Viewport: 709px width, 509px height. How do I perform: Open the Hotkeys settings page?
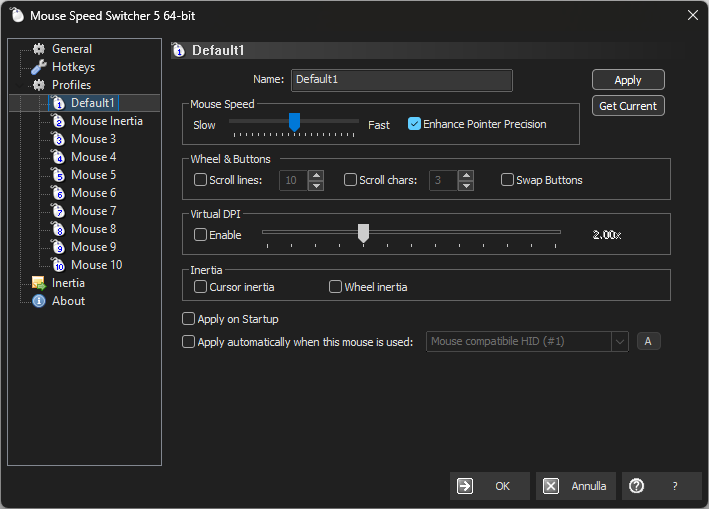[x=73, y=67]
